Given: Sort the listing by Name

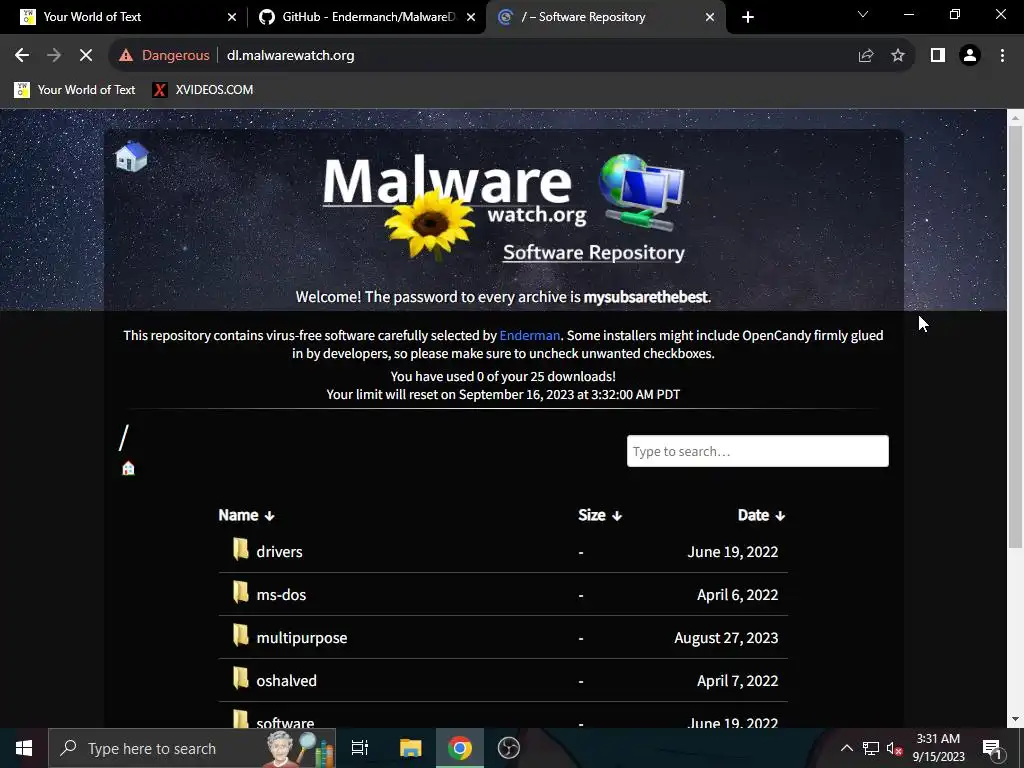Looking at the screenshot, I should point(246,515).
